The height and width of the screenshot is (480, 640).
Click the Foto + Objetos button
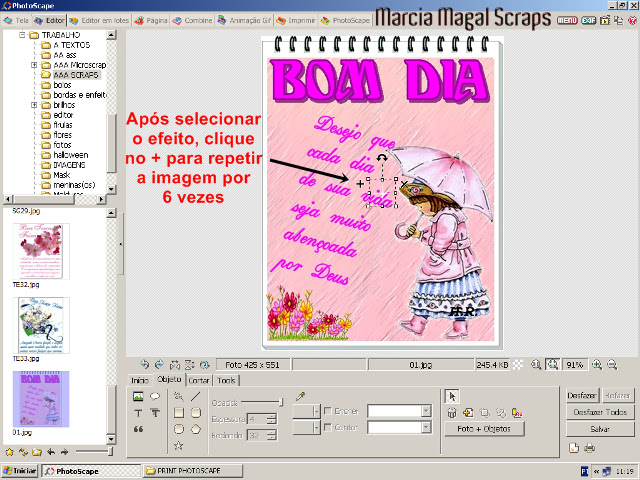(x=484, y=429)
